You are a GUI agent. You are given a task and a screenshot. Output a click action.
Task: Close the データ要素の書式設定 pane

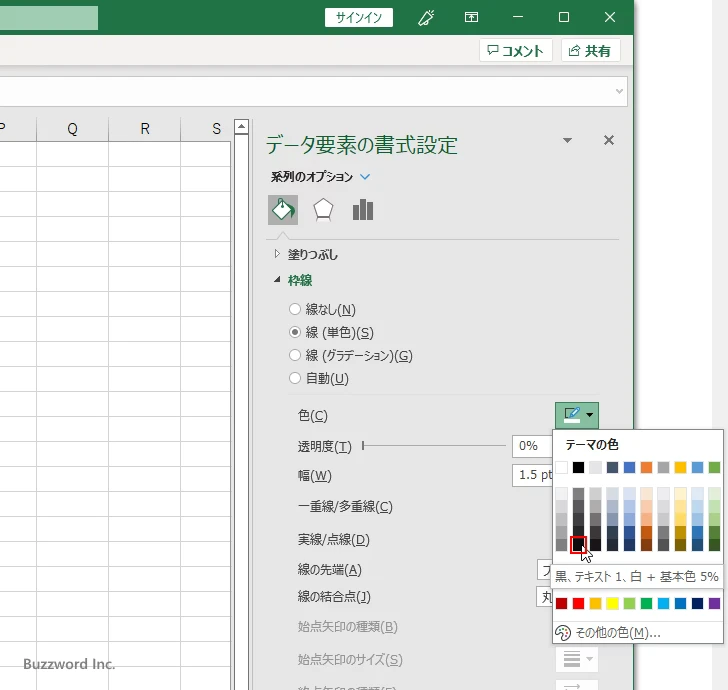[608, 141]
